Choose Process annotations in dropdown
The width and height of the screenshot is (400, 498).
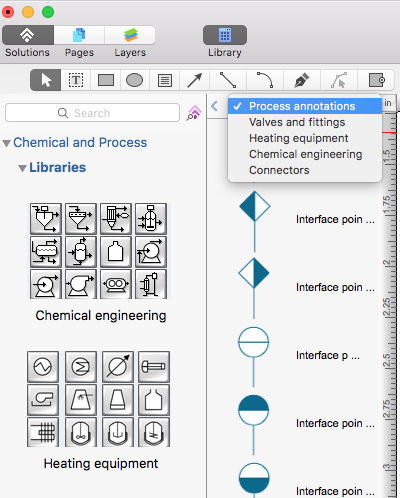tap(305, 106)
